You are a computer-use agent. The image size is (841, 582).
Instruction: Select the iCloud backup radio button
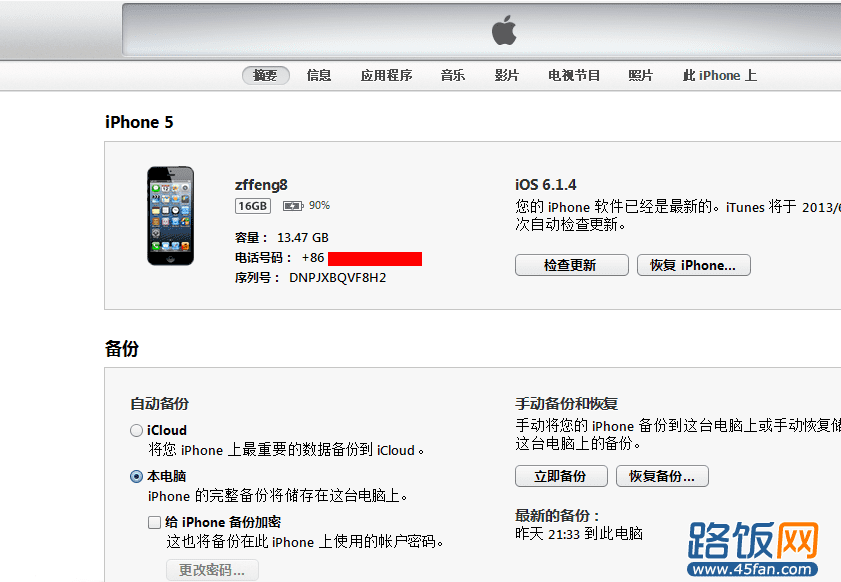(136, 430)
